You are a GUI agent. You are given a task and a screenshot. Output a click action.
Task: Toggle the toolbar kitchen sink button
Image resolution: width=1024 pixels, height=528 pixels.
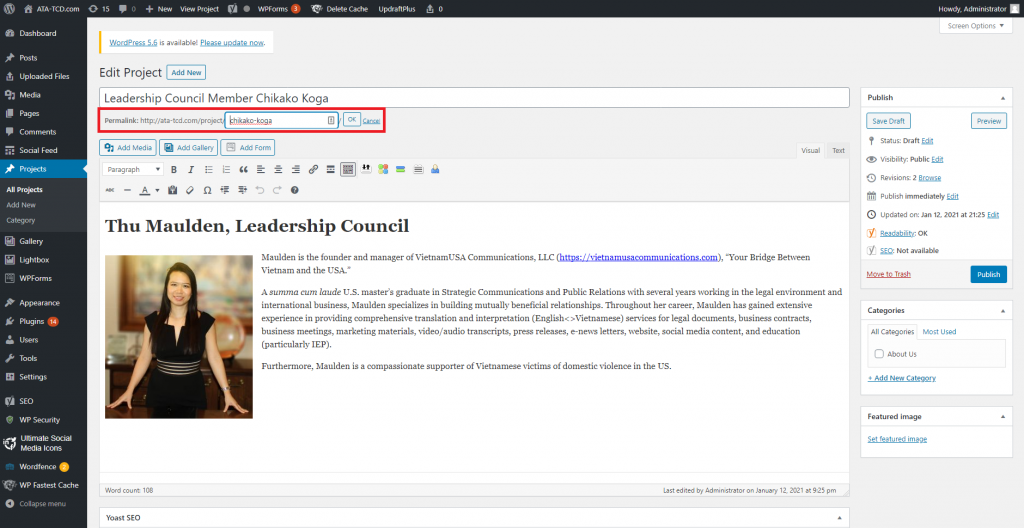pos(347,169)
